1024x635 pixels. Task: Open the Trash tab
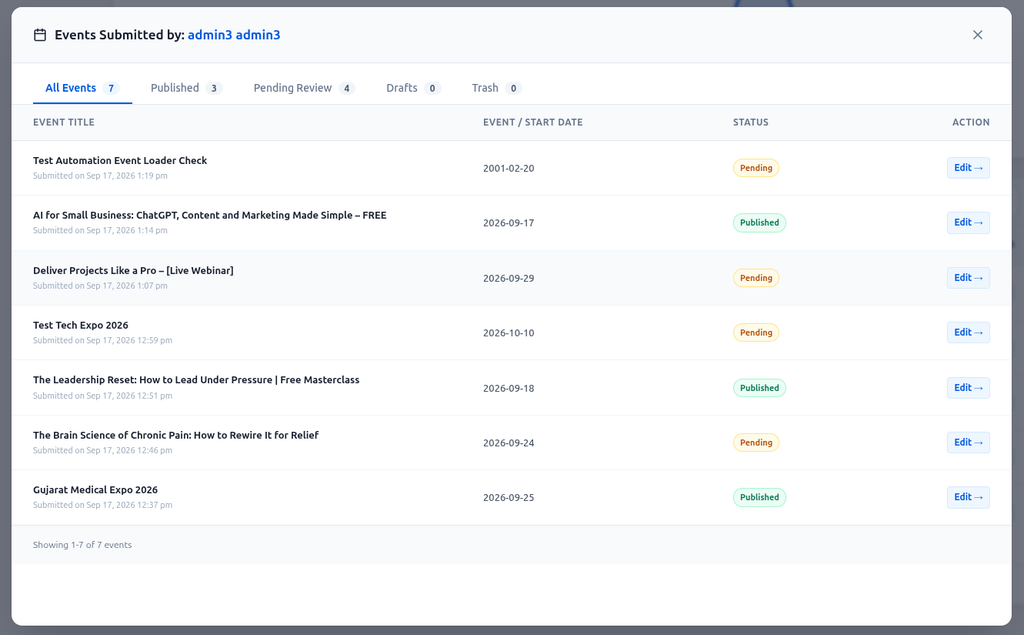click(x=496, y=88)
